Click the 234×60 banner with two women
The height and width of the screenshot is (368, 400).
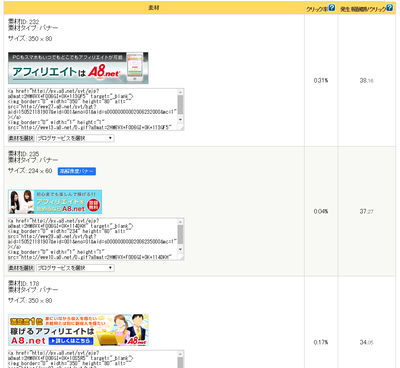55,202
